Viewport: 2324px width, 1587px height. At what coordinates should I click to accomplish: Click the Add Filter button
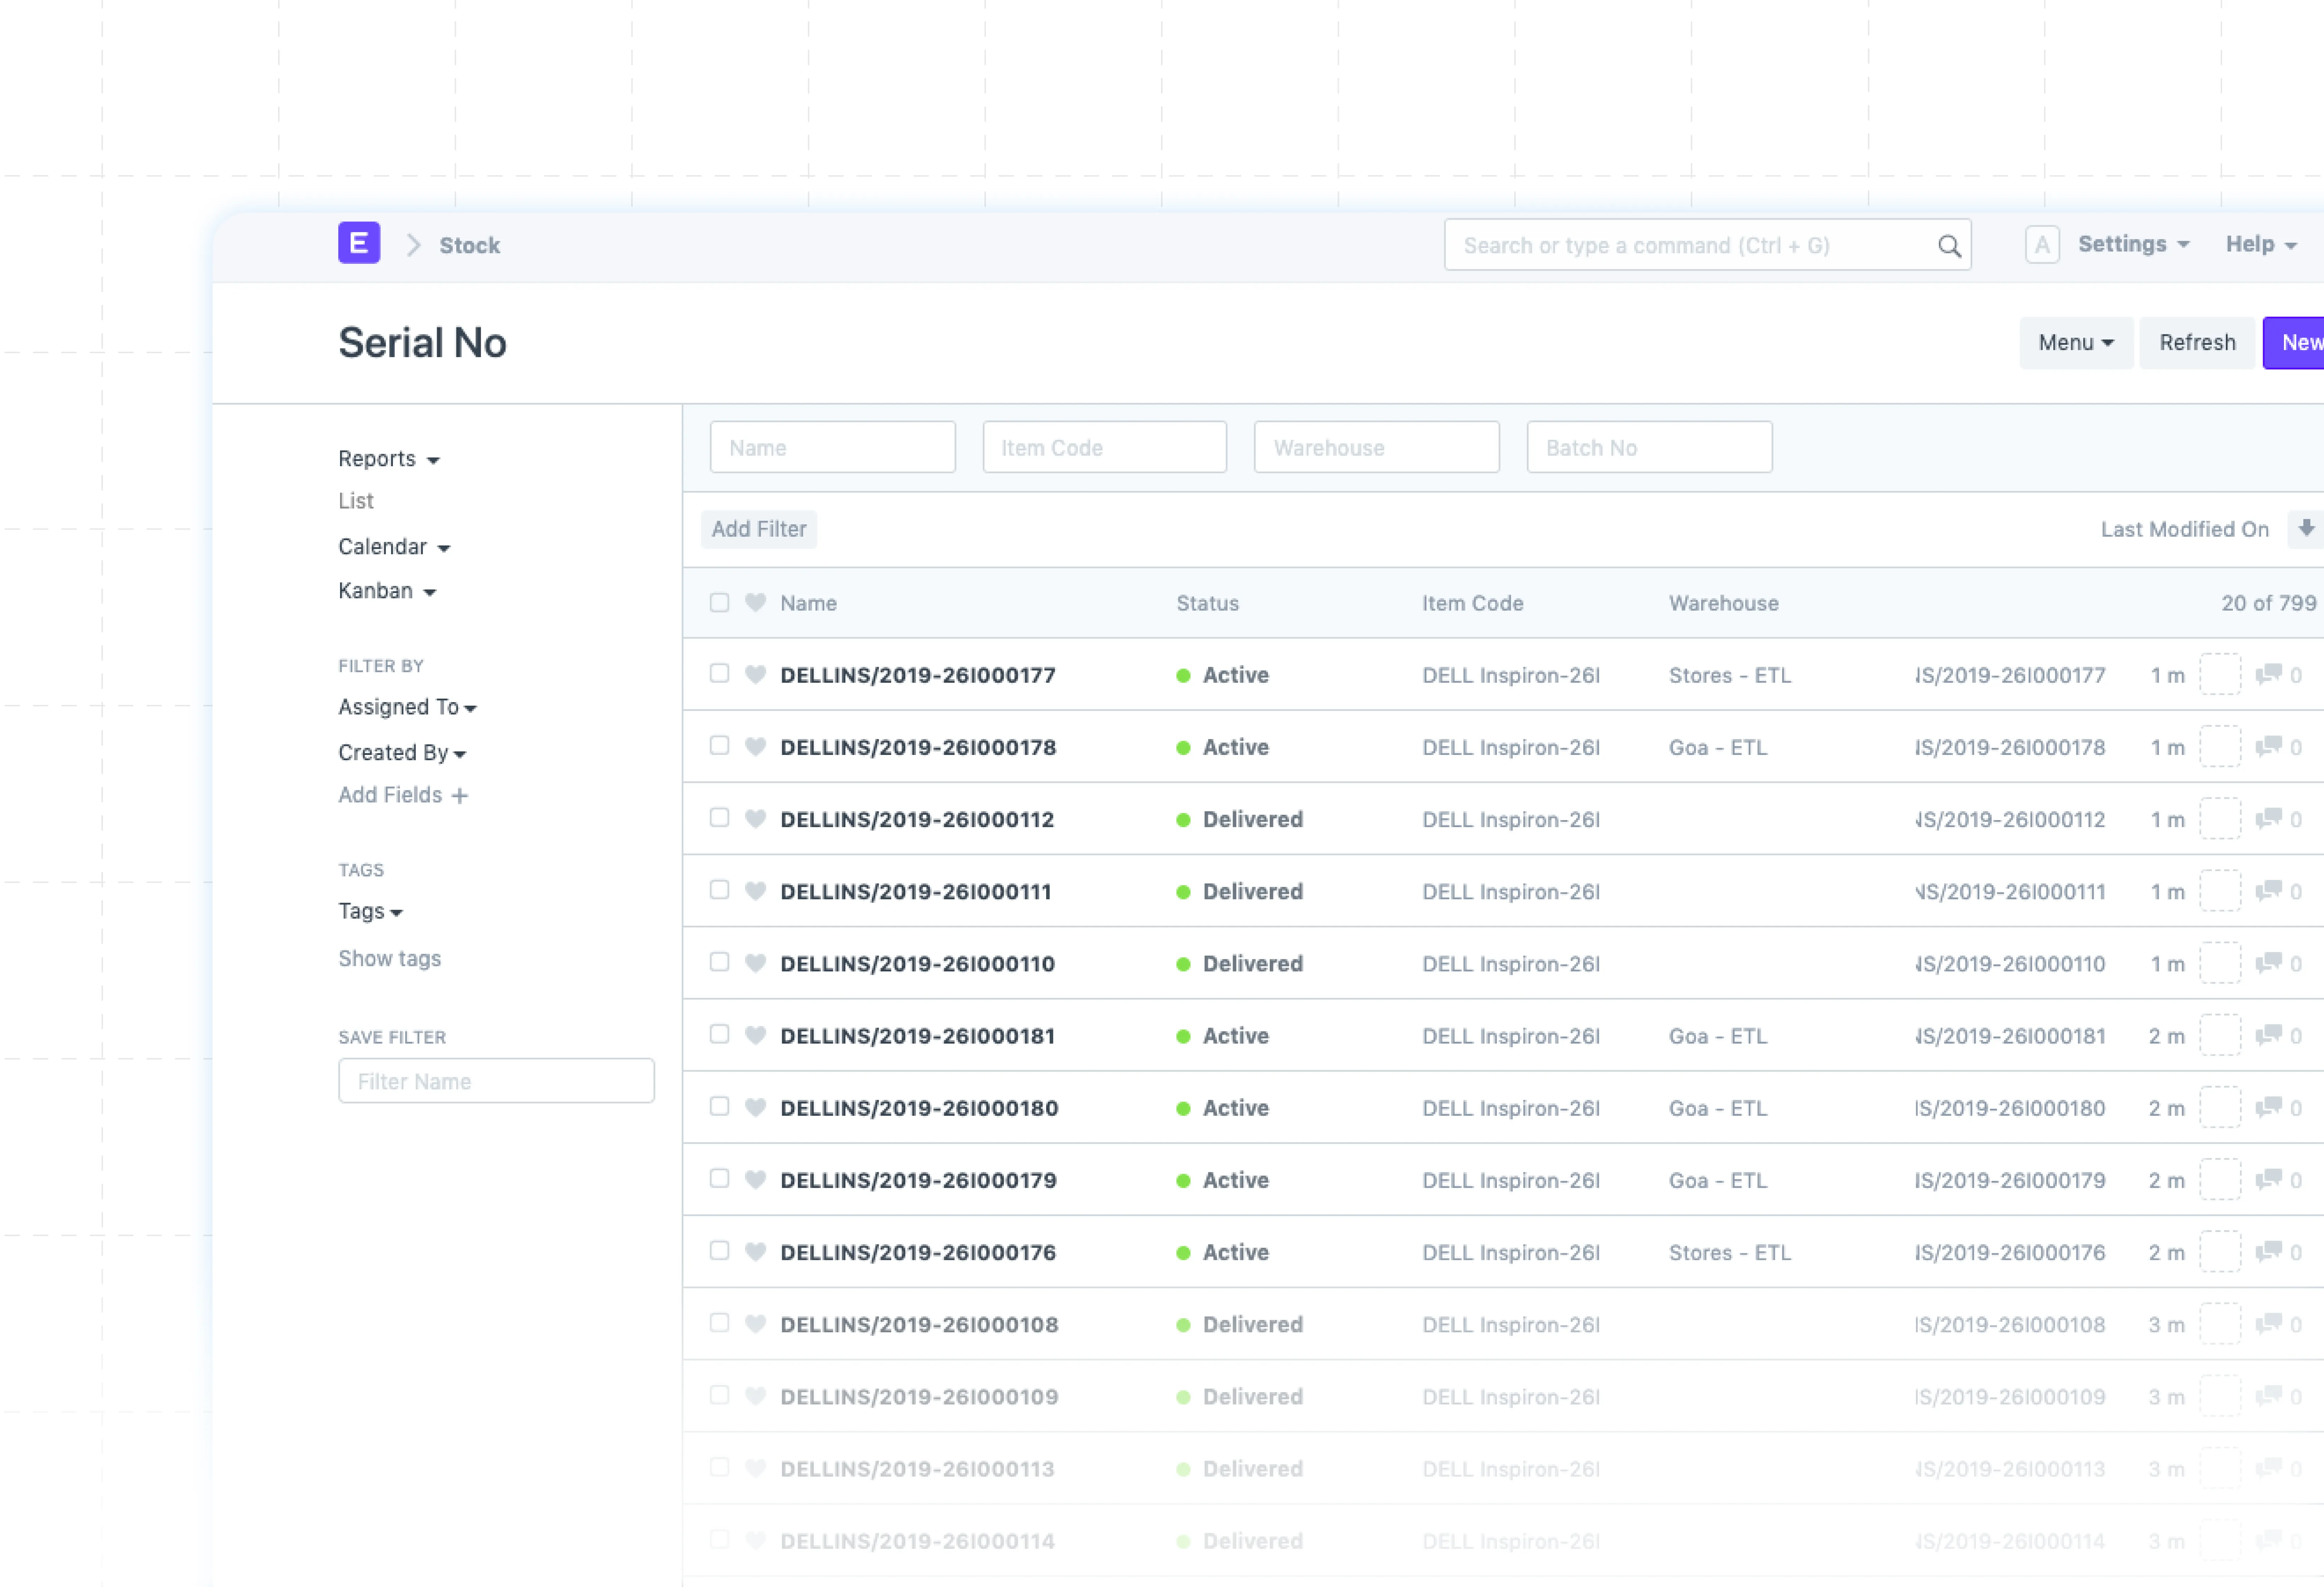click(758, 529)
